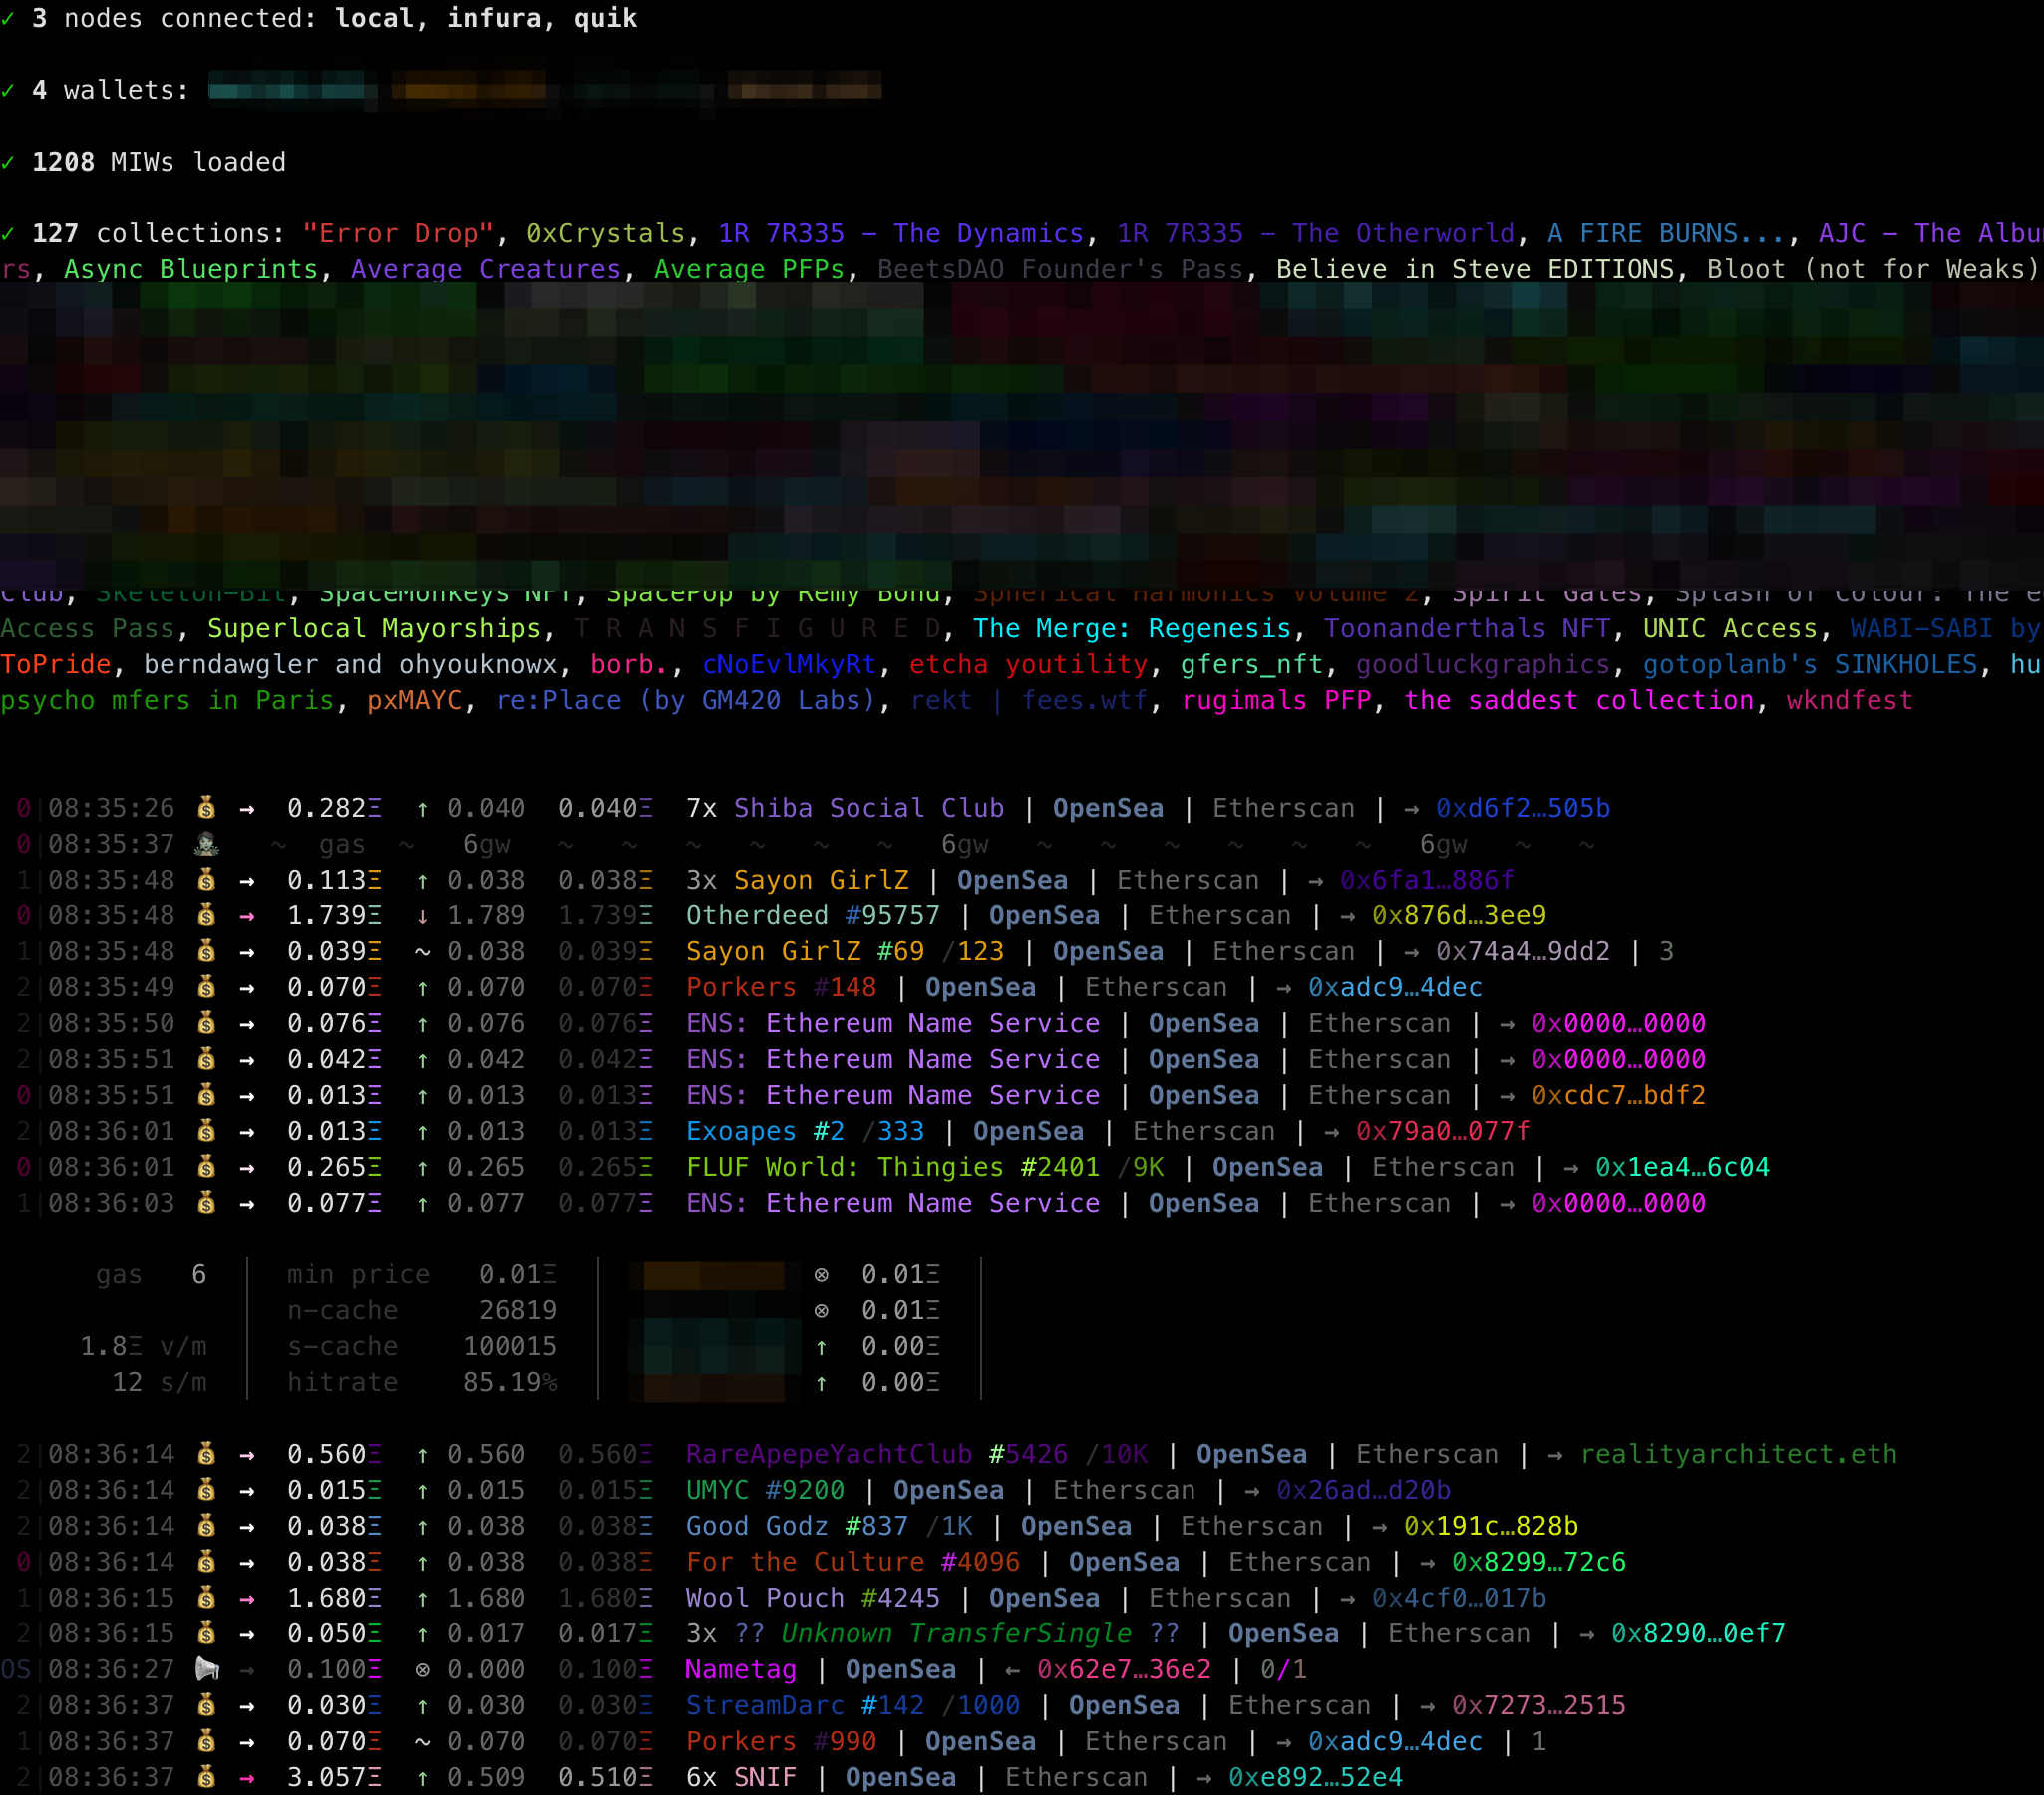Image resolution: width=2044 pixels, height=1795 pixels.
Task: Click the n-cache value 26819
Action: [518, 1310]
